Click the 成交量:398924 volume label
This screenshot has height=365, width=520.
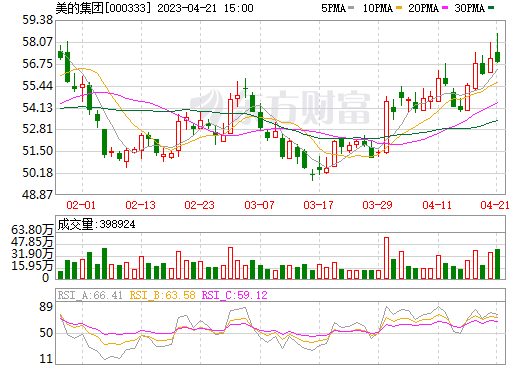(x=96, y=224)
